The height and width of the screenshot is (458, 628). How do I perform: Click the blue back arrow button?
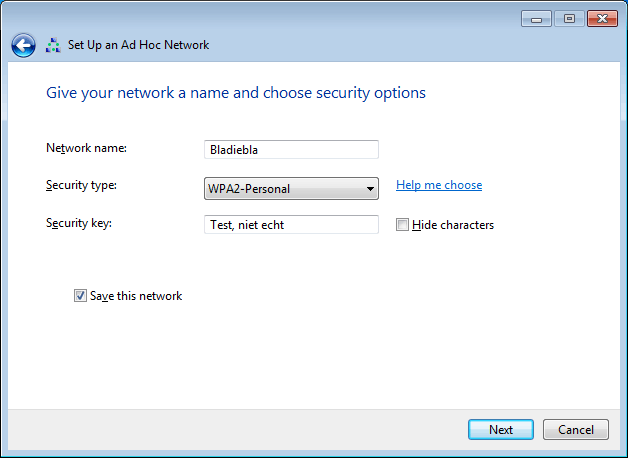(x=23, y=45)
